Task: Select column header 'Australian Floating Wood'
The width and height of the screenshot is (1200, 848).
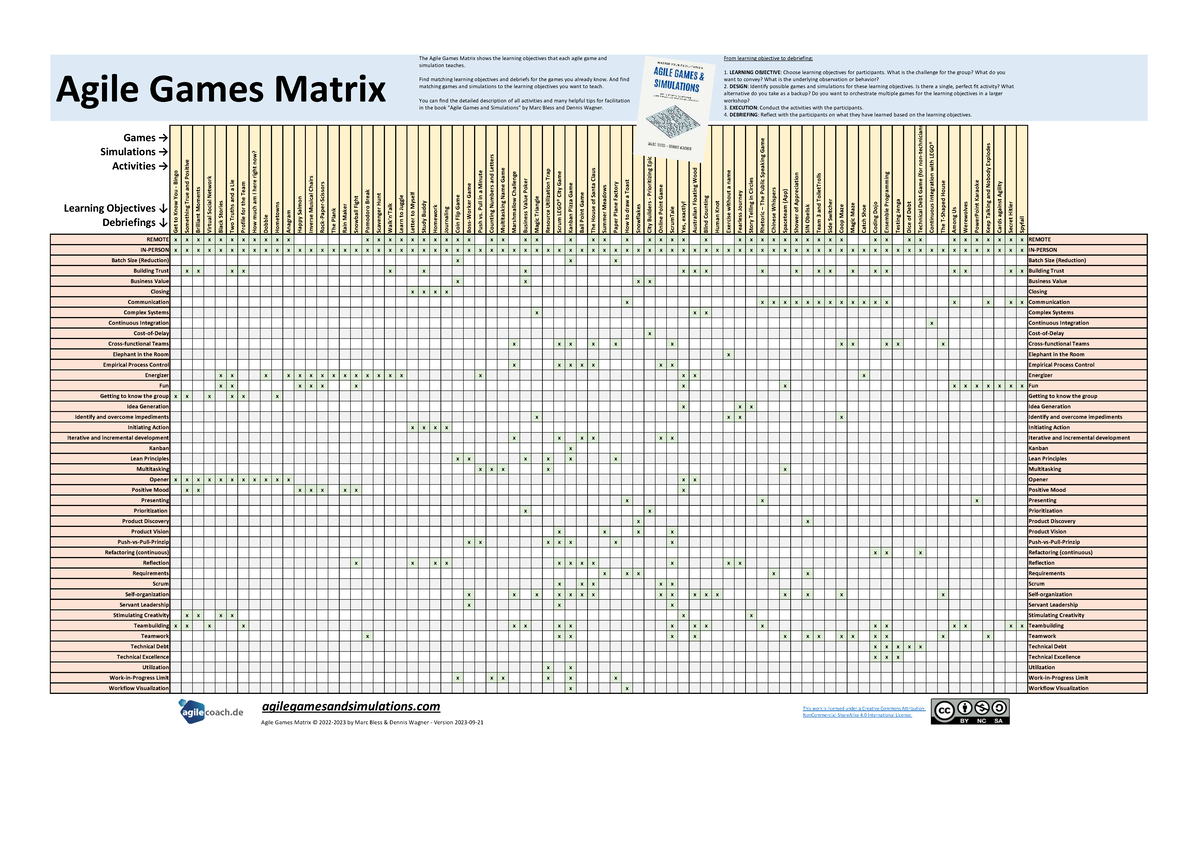Action: [695, 196]
